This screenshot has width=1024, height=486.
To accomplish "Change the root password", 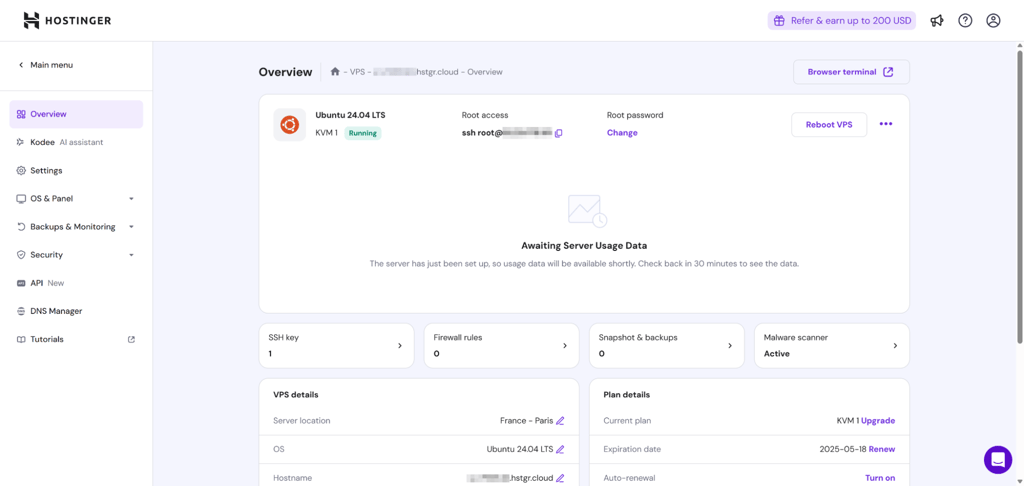I will pyautogui.click(x=622, y=133).
